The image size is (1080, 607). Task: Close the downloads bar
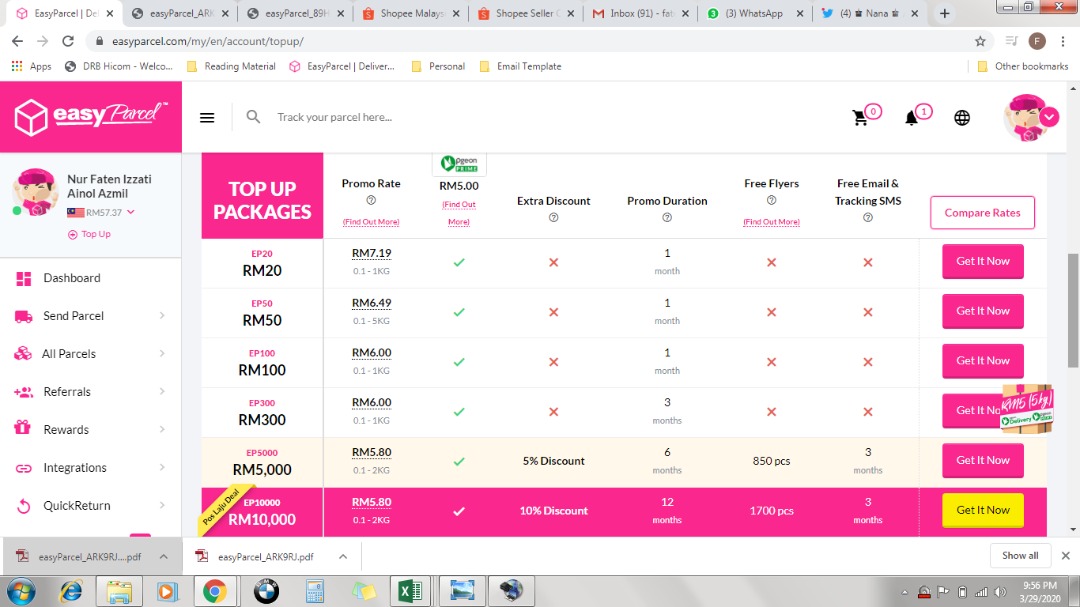(x=1066, y=555)
